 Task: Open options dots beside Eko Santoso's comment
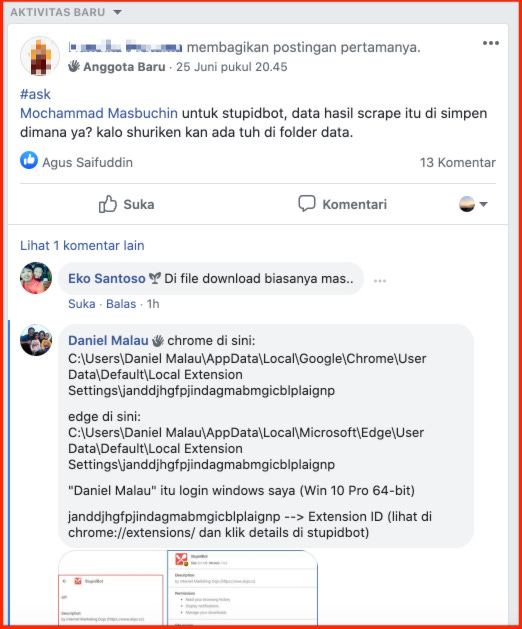(380, 281)
